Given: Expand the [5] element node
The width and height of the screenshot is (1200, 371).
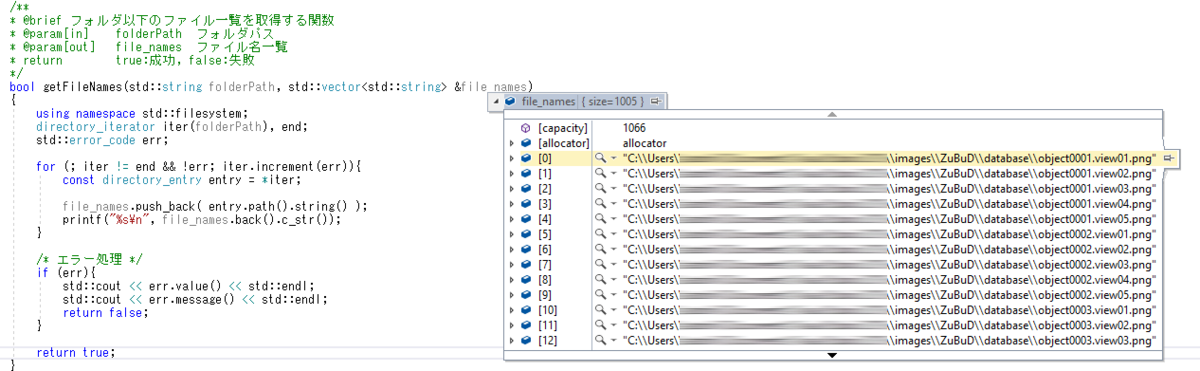Looking at the screenshot, I should pos(512,233).
